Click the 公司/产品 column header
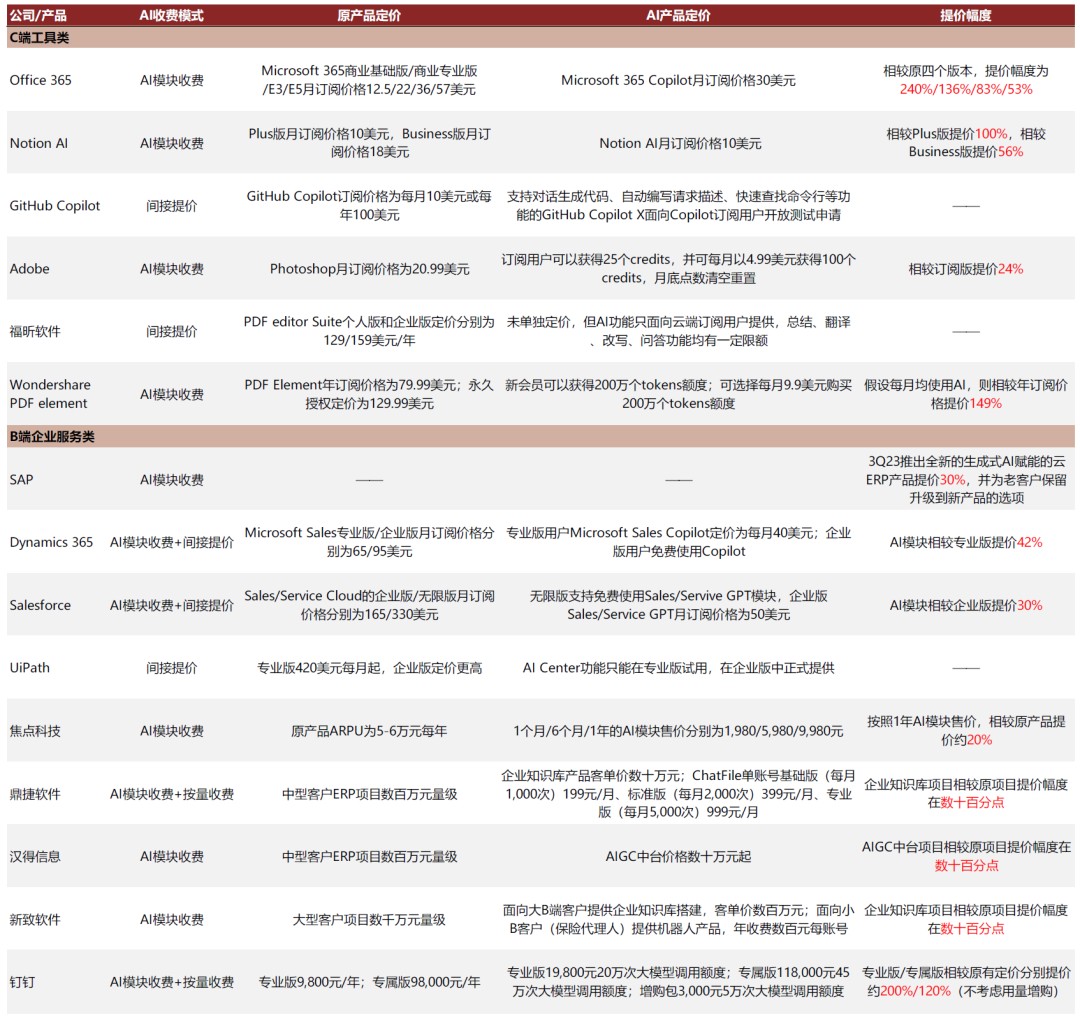Viewport: 1080px width, 1019px height. pyautogui.click(x=38, y=15)
